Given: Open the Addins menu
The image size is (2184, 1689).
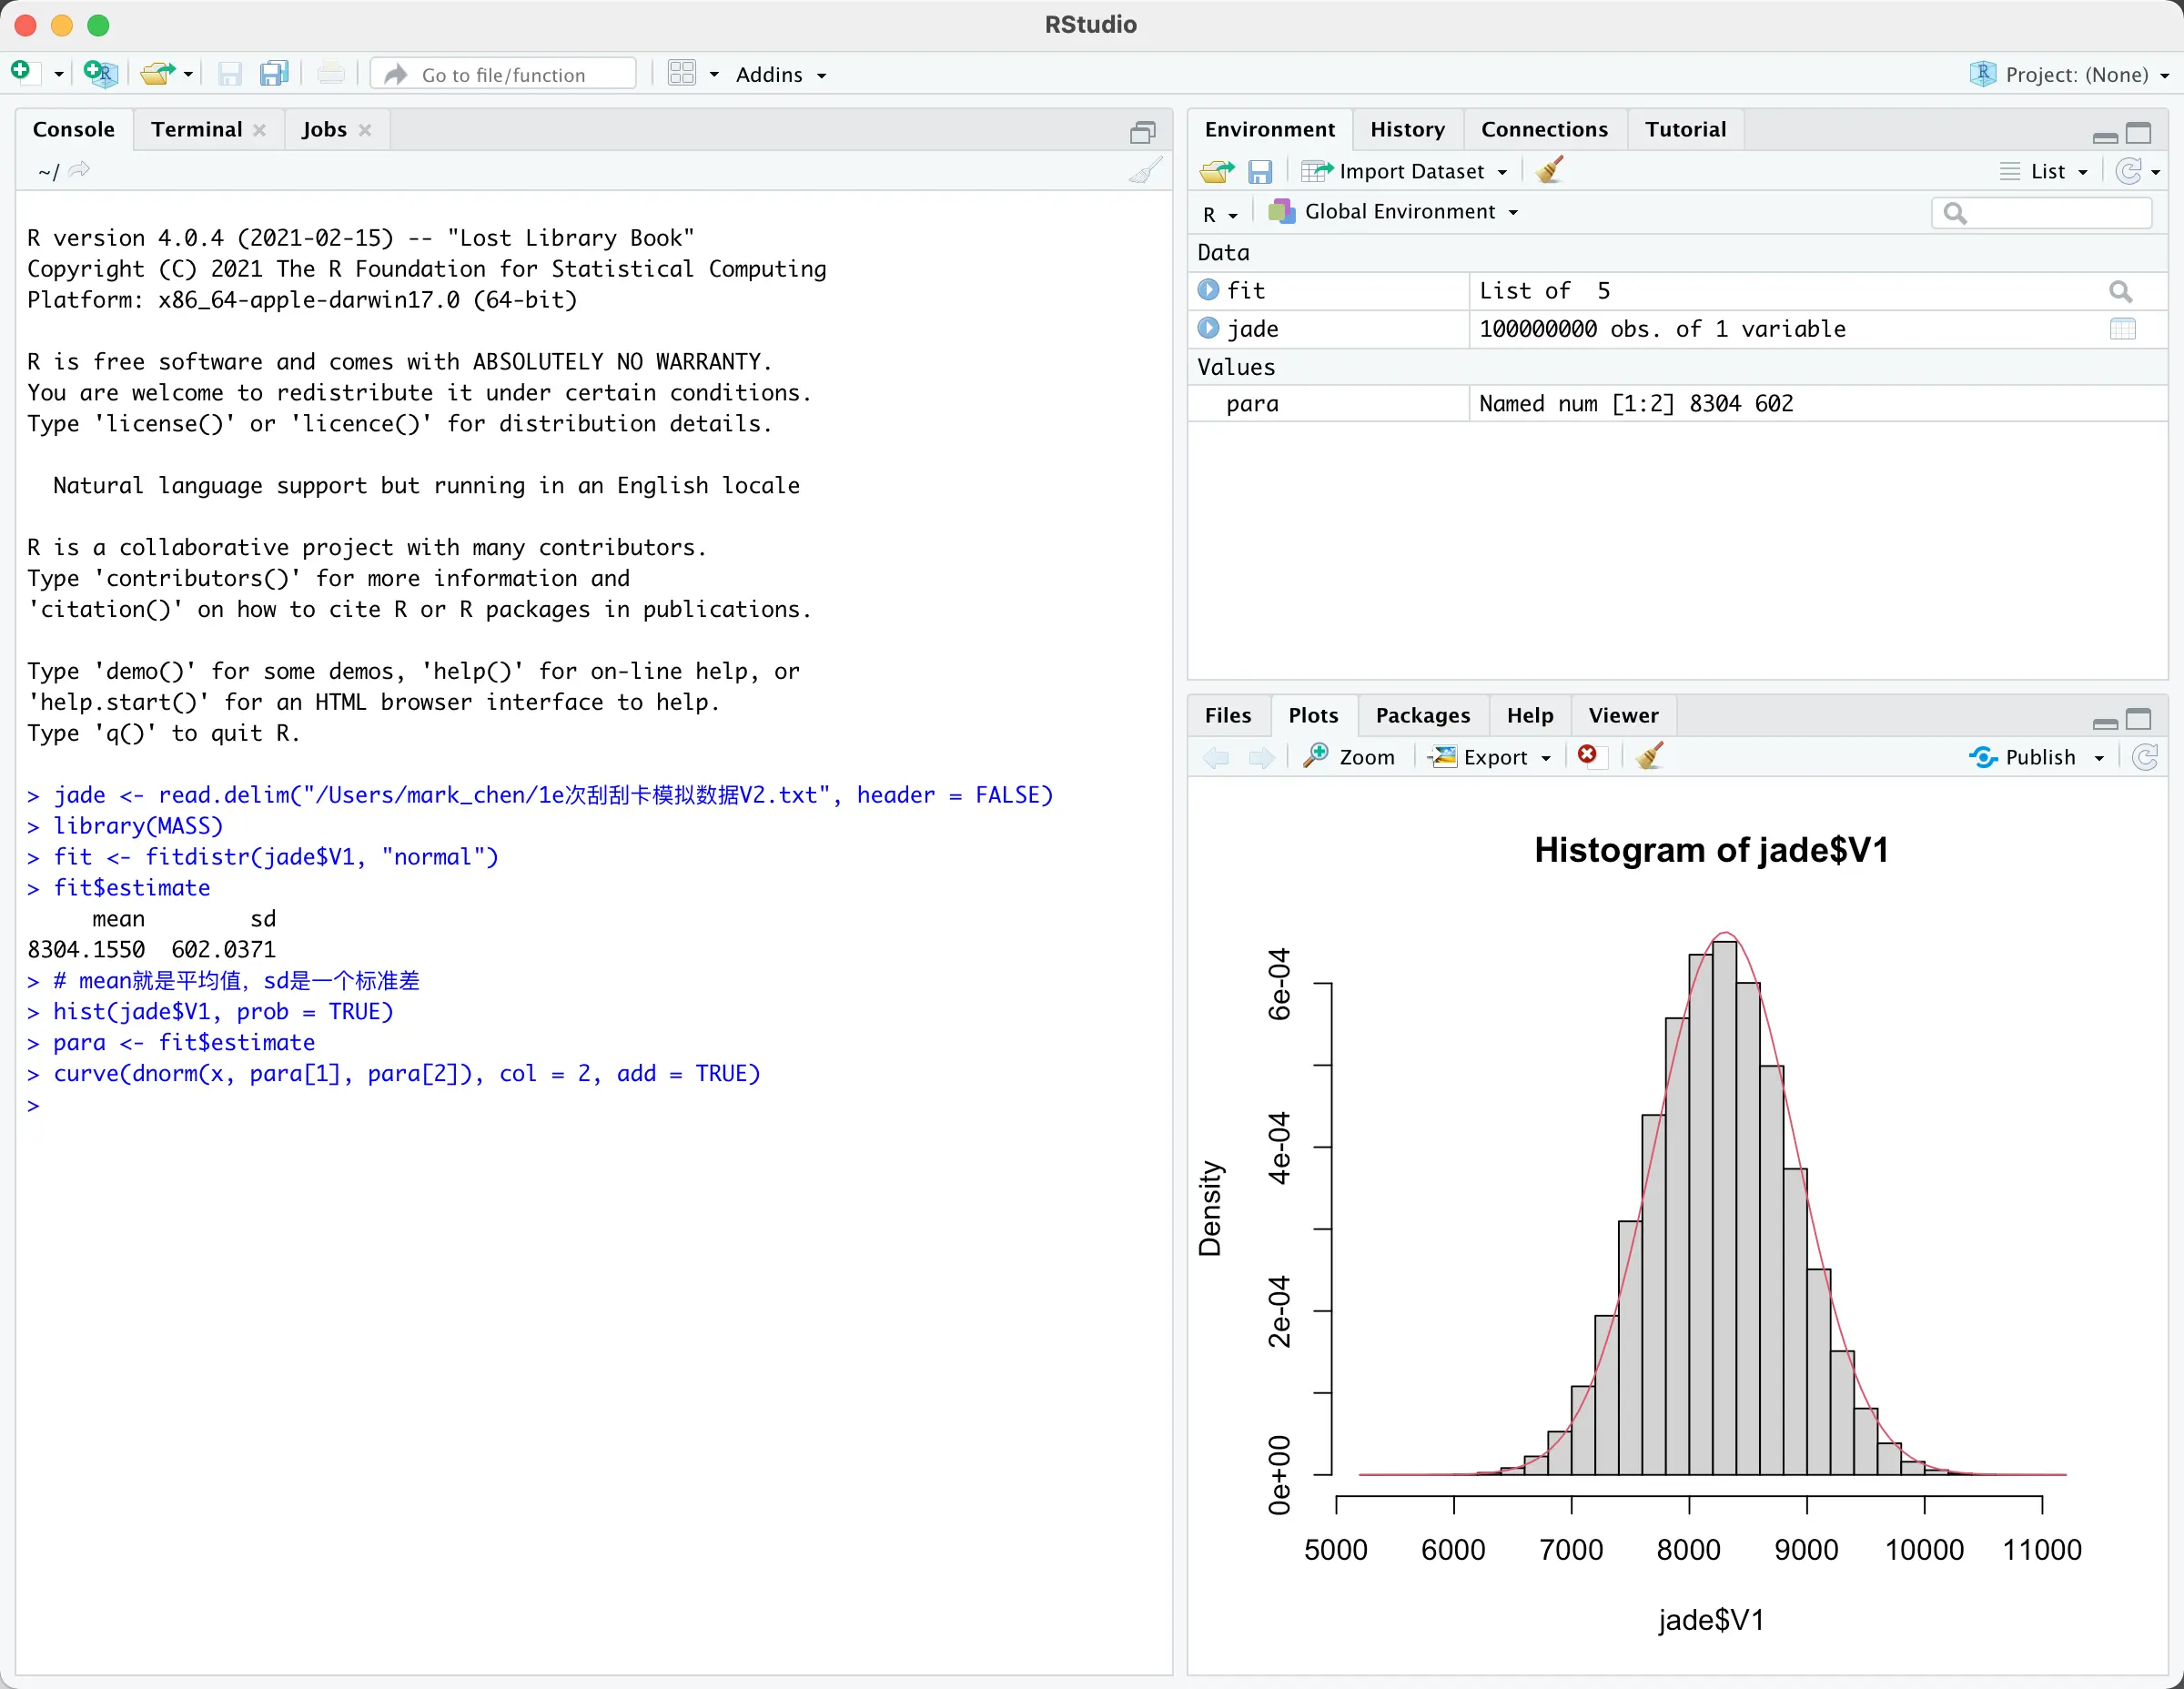Looking at the screenshot, I should coord(780,75).
